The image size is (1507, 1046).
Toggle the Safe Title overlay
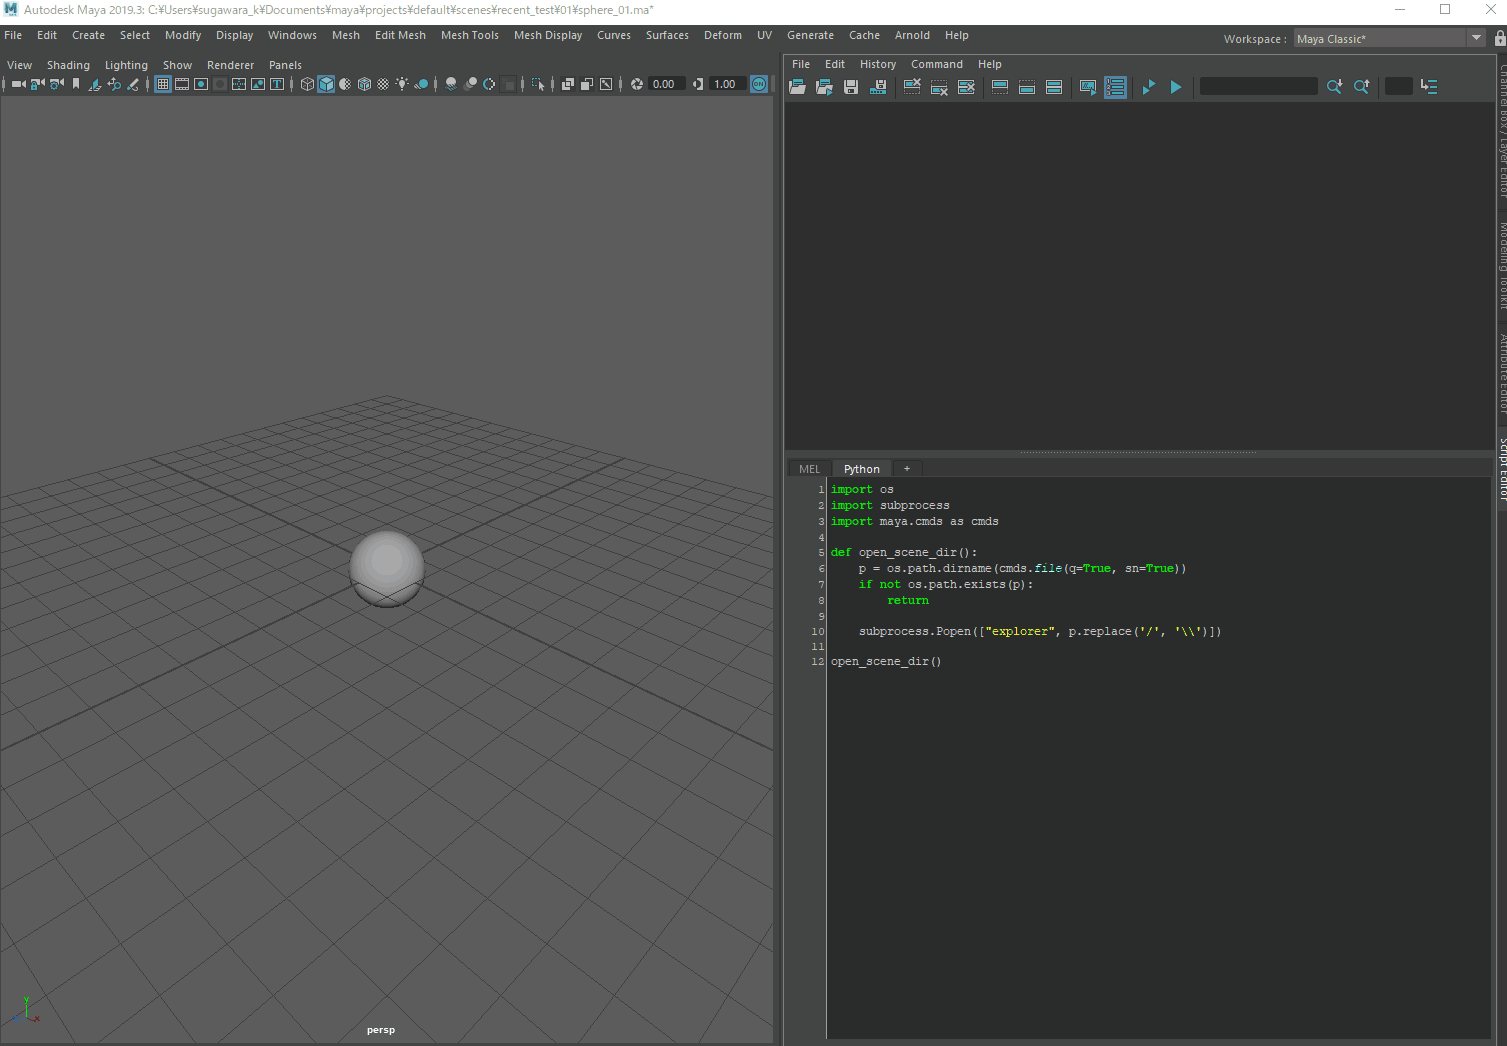277,84
